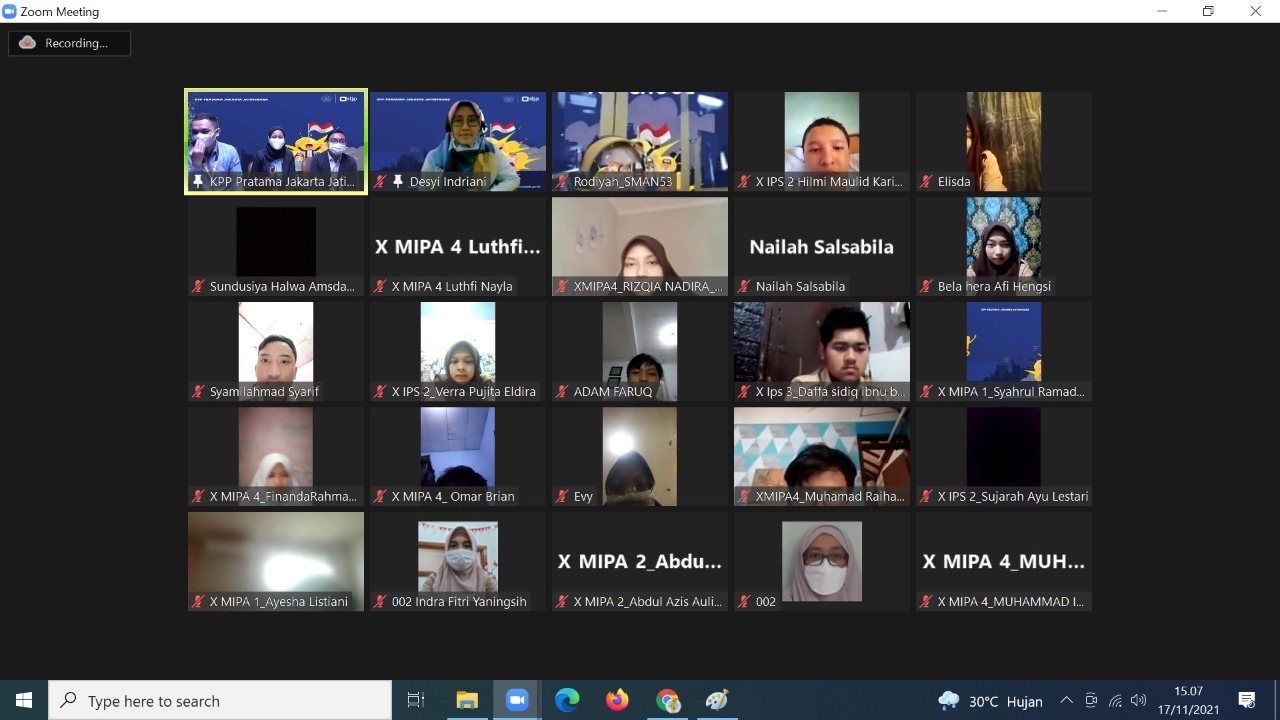Launch Firefox from the taskbar

(617, 700)
